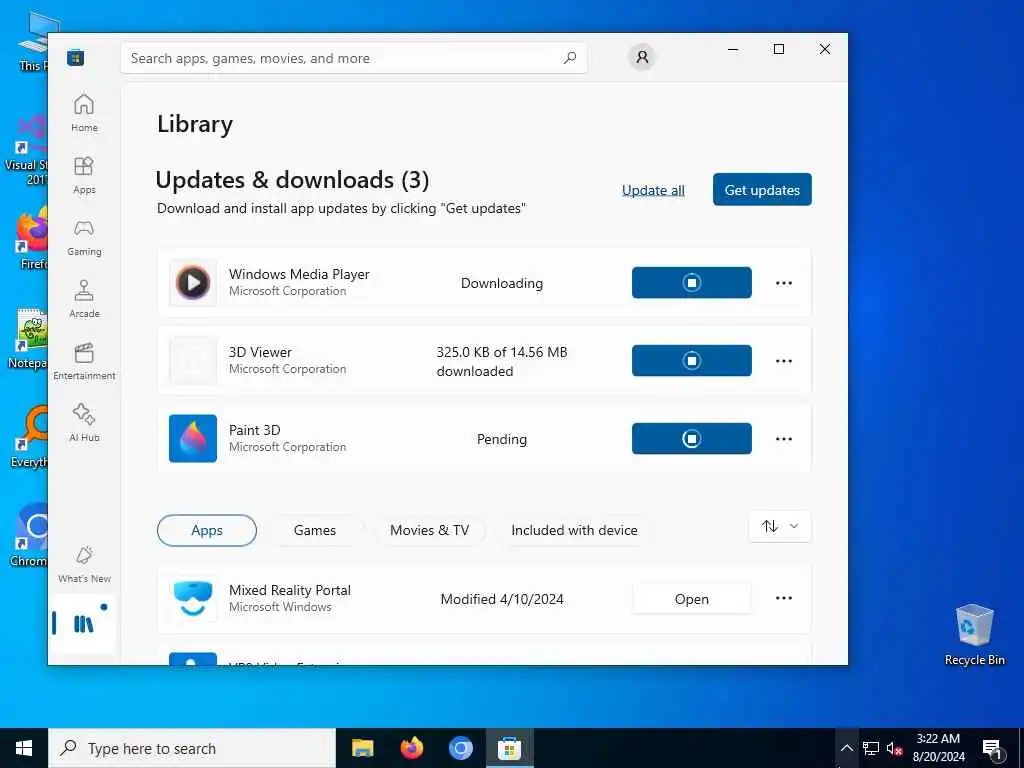Select the Recycle Bin desktop icon
The height and width of the screenshot is (768, 1024).
(x=974, y=635)
